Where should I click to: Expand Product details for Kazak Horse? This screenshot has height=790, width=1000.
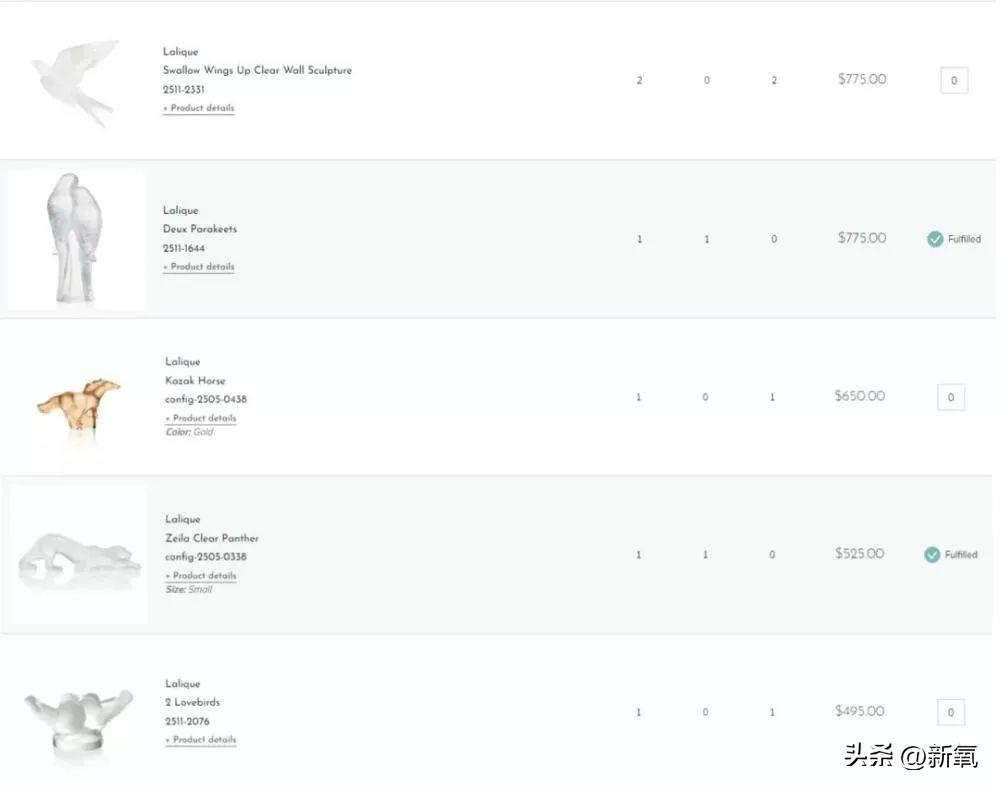[201, 418]
